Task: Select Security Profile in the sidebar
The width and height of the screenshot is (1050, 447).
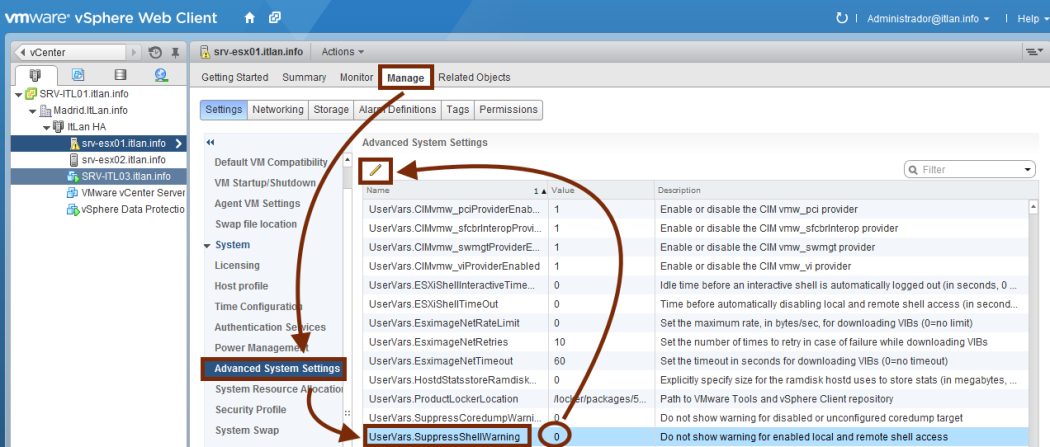Action: coord(251,410)
